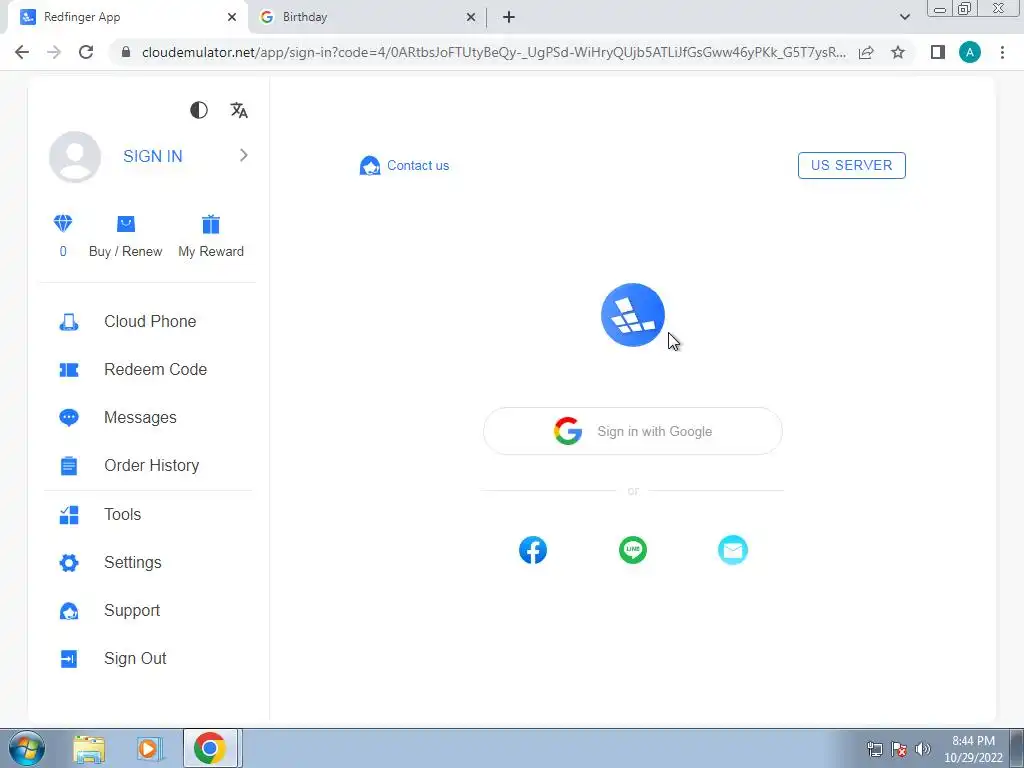Close the Birthday tab
This screenshot has height=768, width=1024.
[471, 17]
